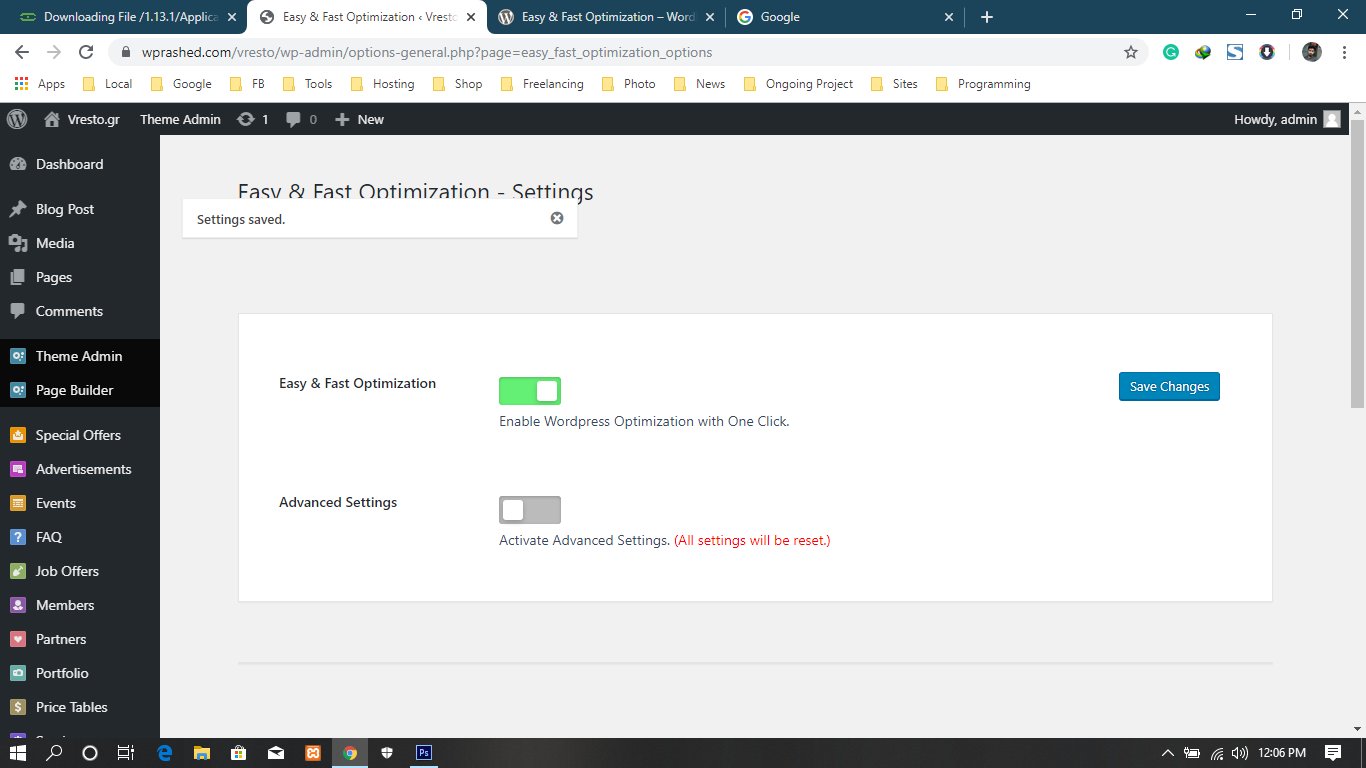Open Photoshop from the taskbar
Screen dimensions: 1366x768
tap(423, 753)
